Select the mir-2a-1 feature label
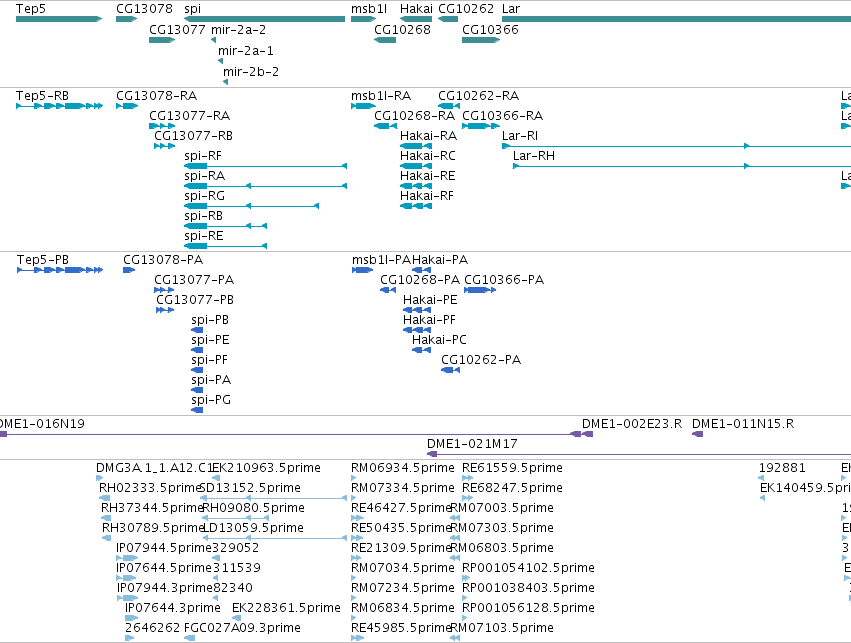Image resolution: width=851 pixels, height=643 pixels. click(x=245, y=50)
